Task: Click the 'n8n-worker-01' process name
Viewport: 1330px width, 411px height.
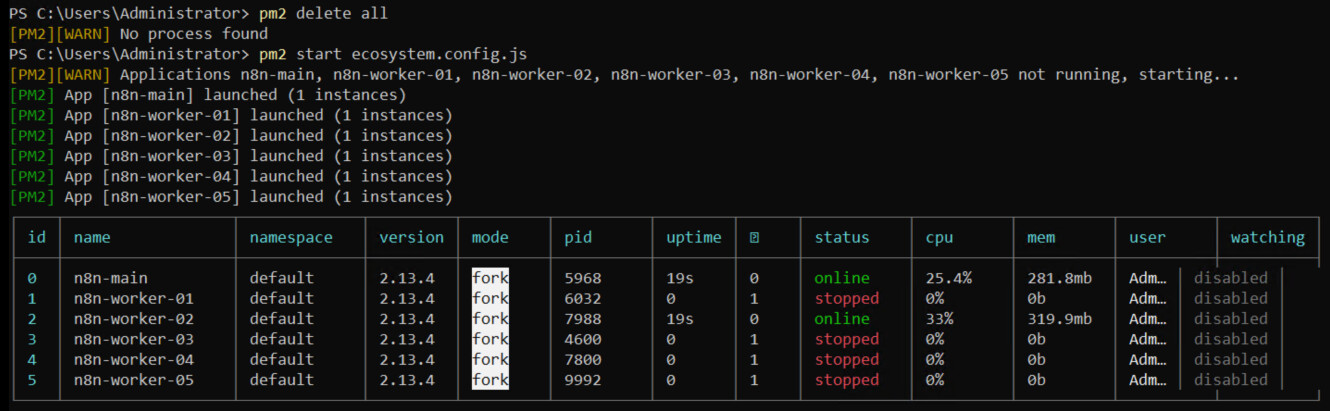Action: (x=134, y=298)
